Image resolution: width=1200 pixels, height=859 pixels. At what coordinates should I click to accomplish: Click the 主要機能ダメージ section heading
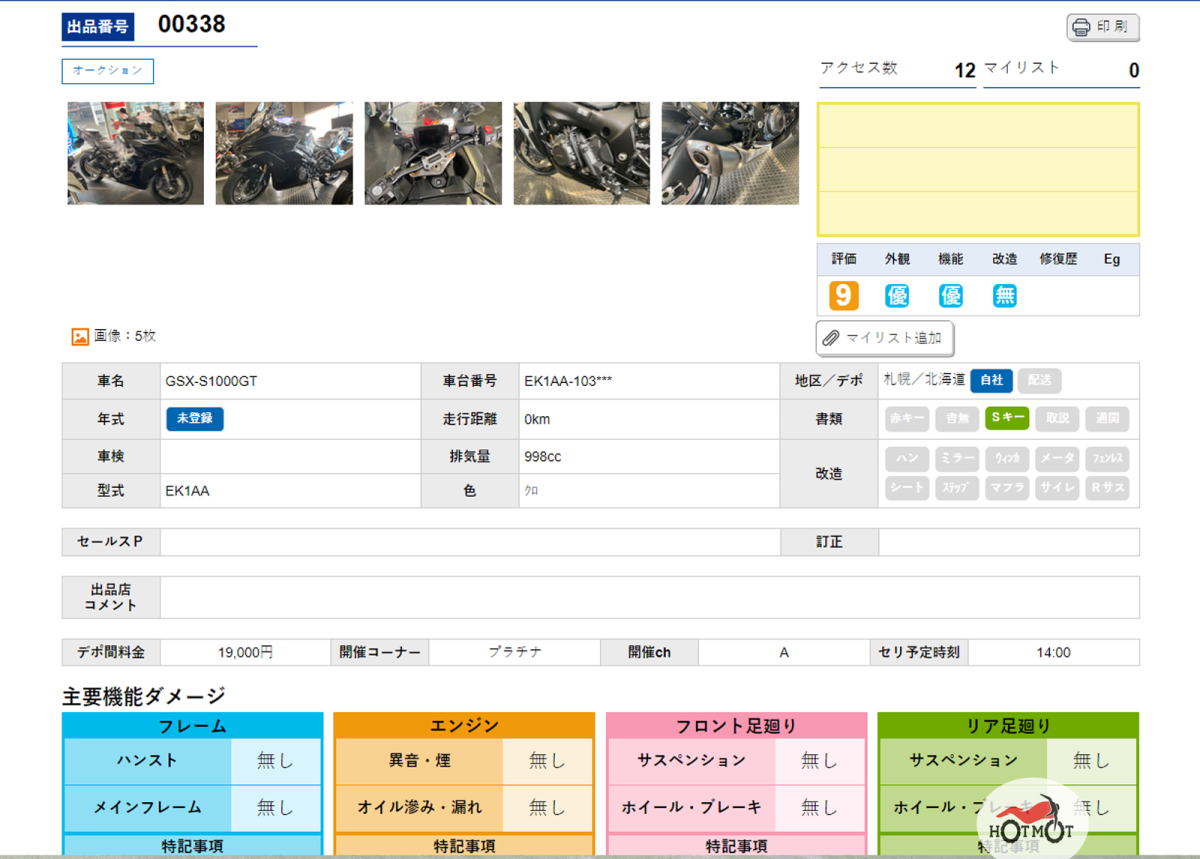coord(144,696)
